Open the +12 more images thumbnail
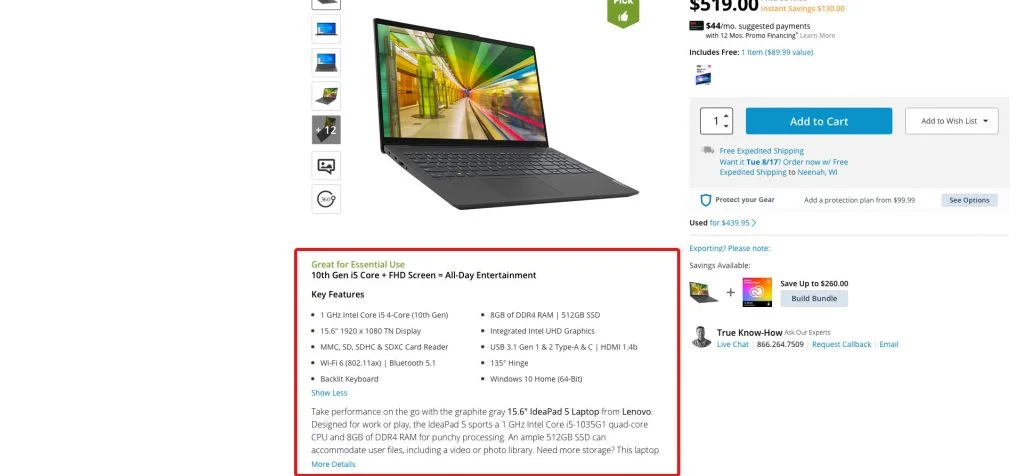Viewport: 1024px width, 476px height. [326, 129]
